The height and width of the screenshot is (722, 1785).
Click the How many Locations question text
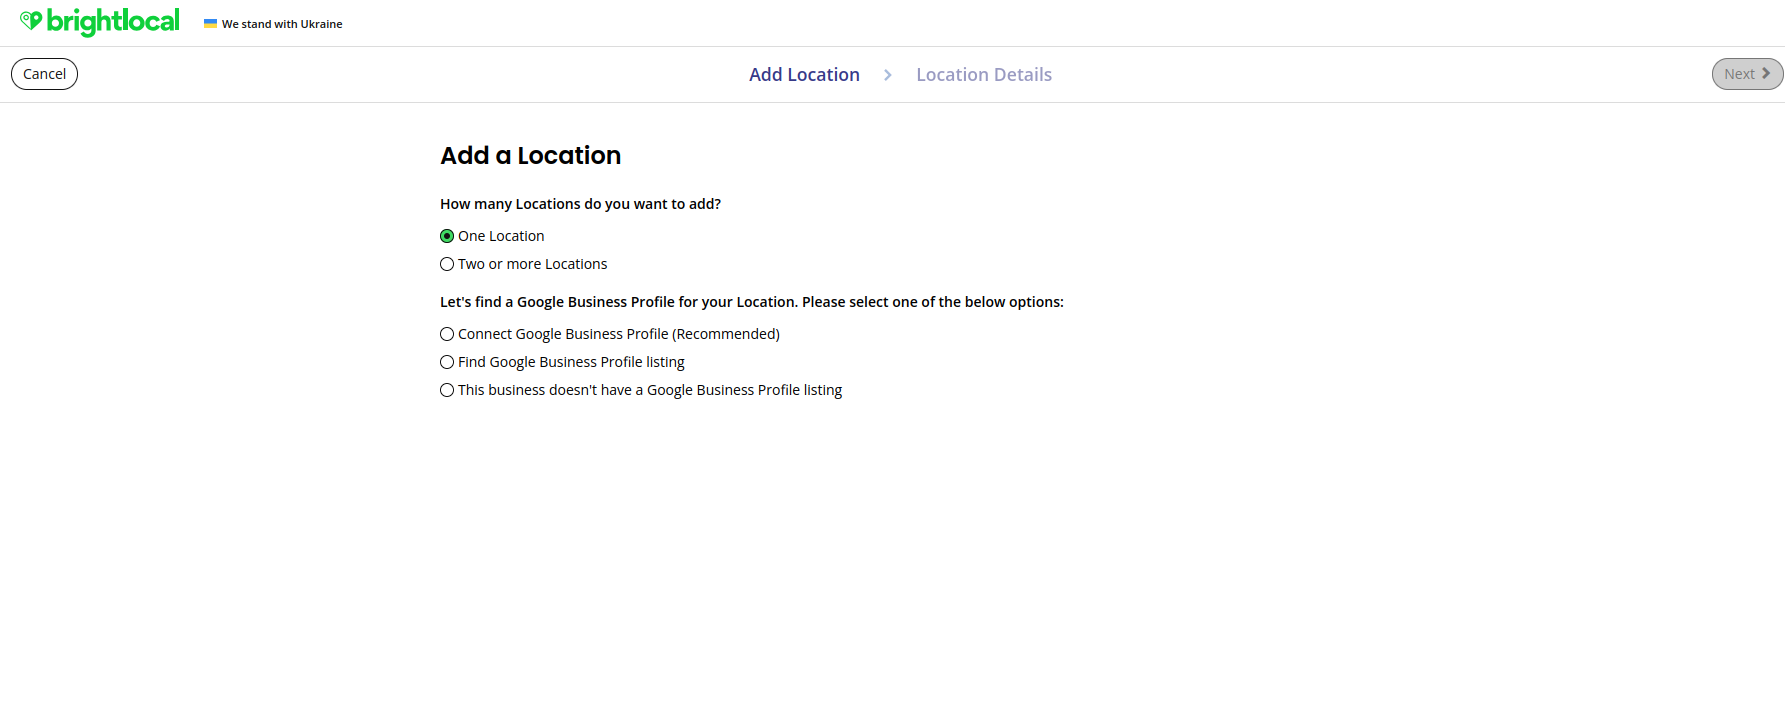[580, 204]
